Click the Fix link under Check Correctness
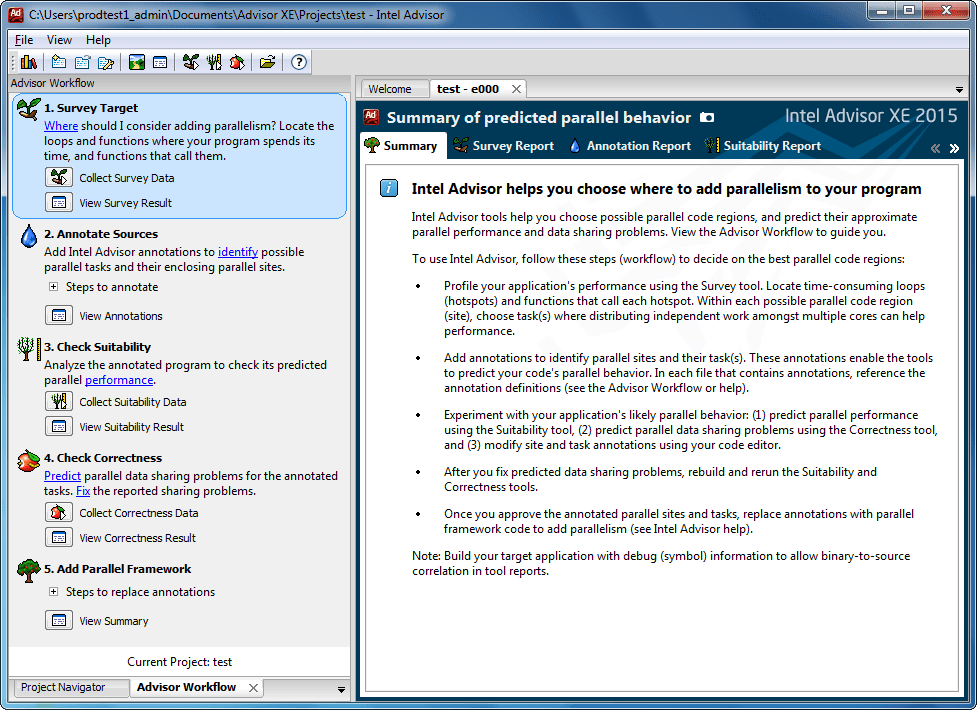 pos(83,491)
